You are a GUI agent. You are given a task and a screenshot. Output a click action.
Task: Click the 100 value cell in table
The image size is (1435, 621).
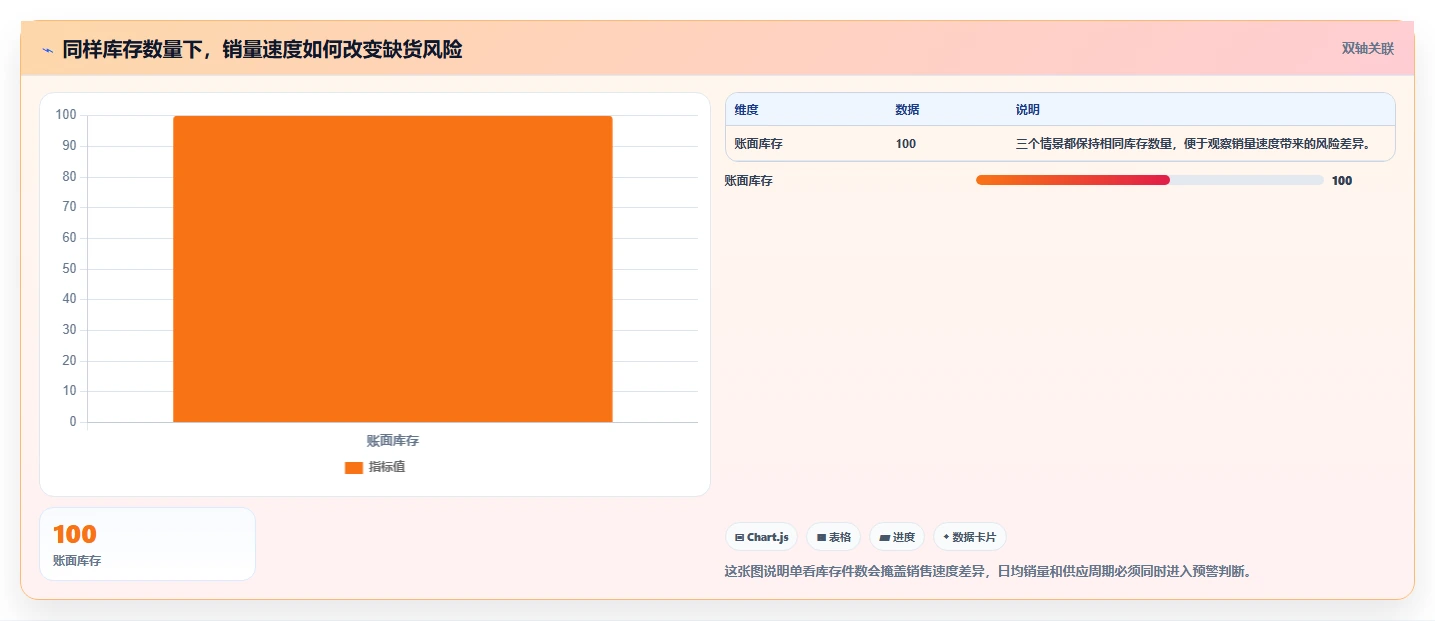click(906, 144)
